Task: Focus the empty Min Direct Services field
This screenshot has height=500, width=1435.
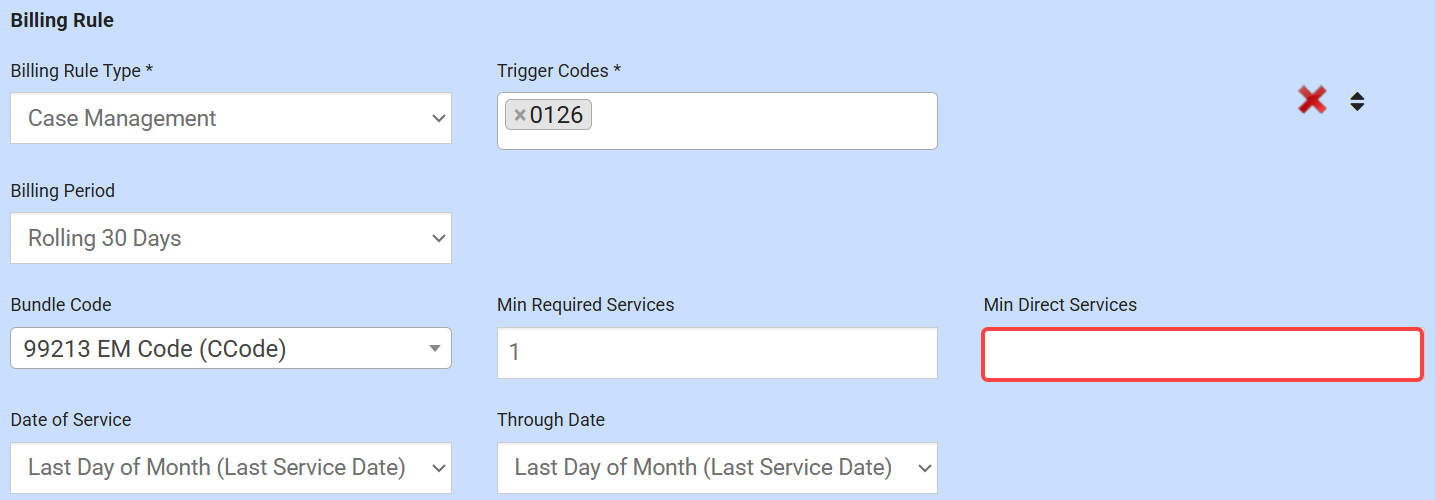Action: click(1202, 354)
